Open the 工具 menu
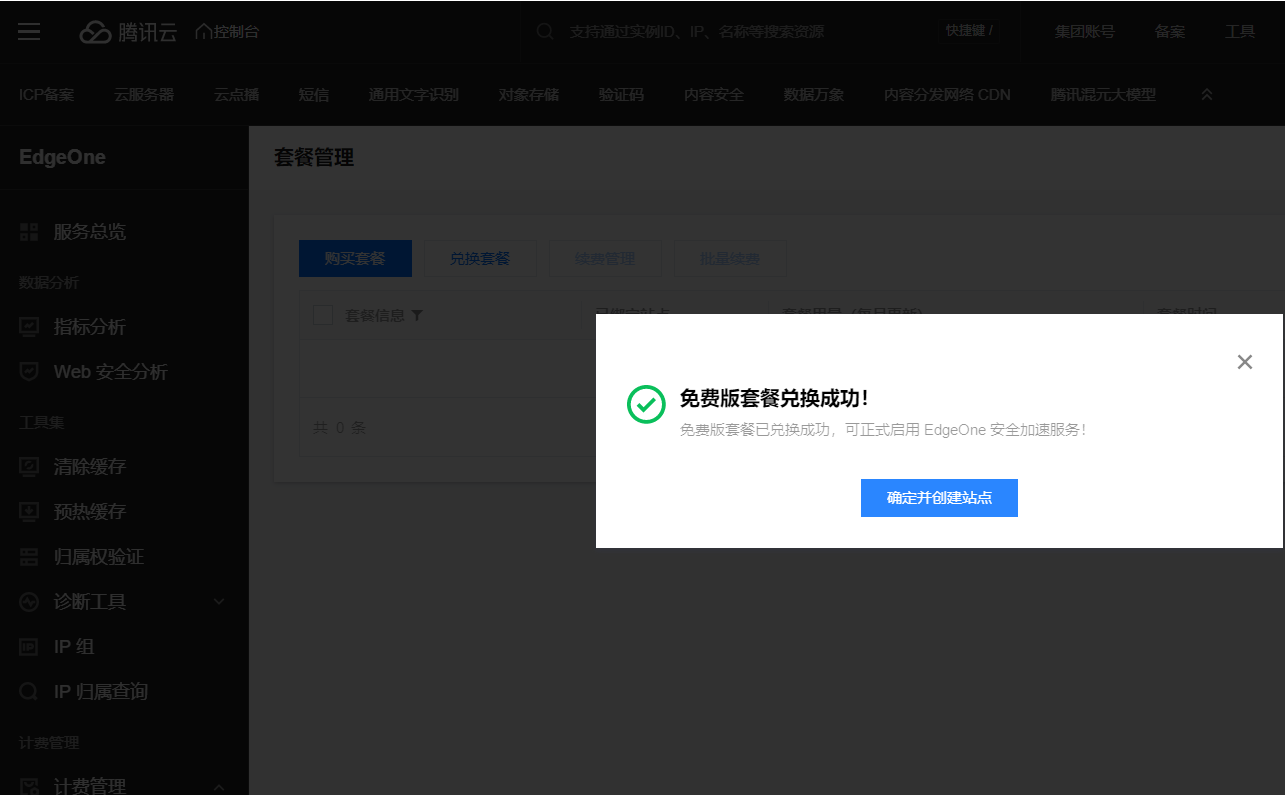Viewport: 1285px width, 795px height. tap(1239, 32)
